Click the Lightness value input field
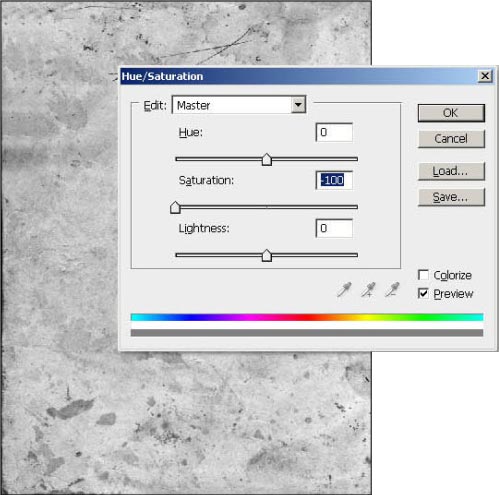The image size is (499, 495). (x=334, y=228)
